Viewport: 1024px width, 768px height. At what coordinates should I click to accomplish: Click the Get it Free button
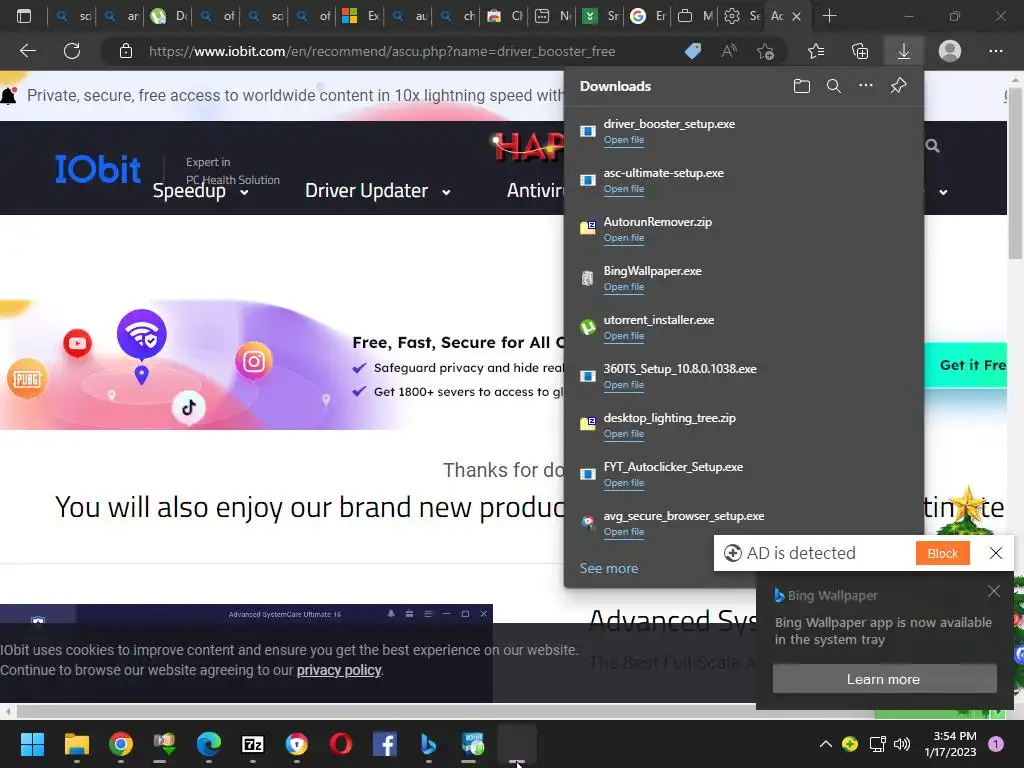point(967,365)
